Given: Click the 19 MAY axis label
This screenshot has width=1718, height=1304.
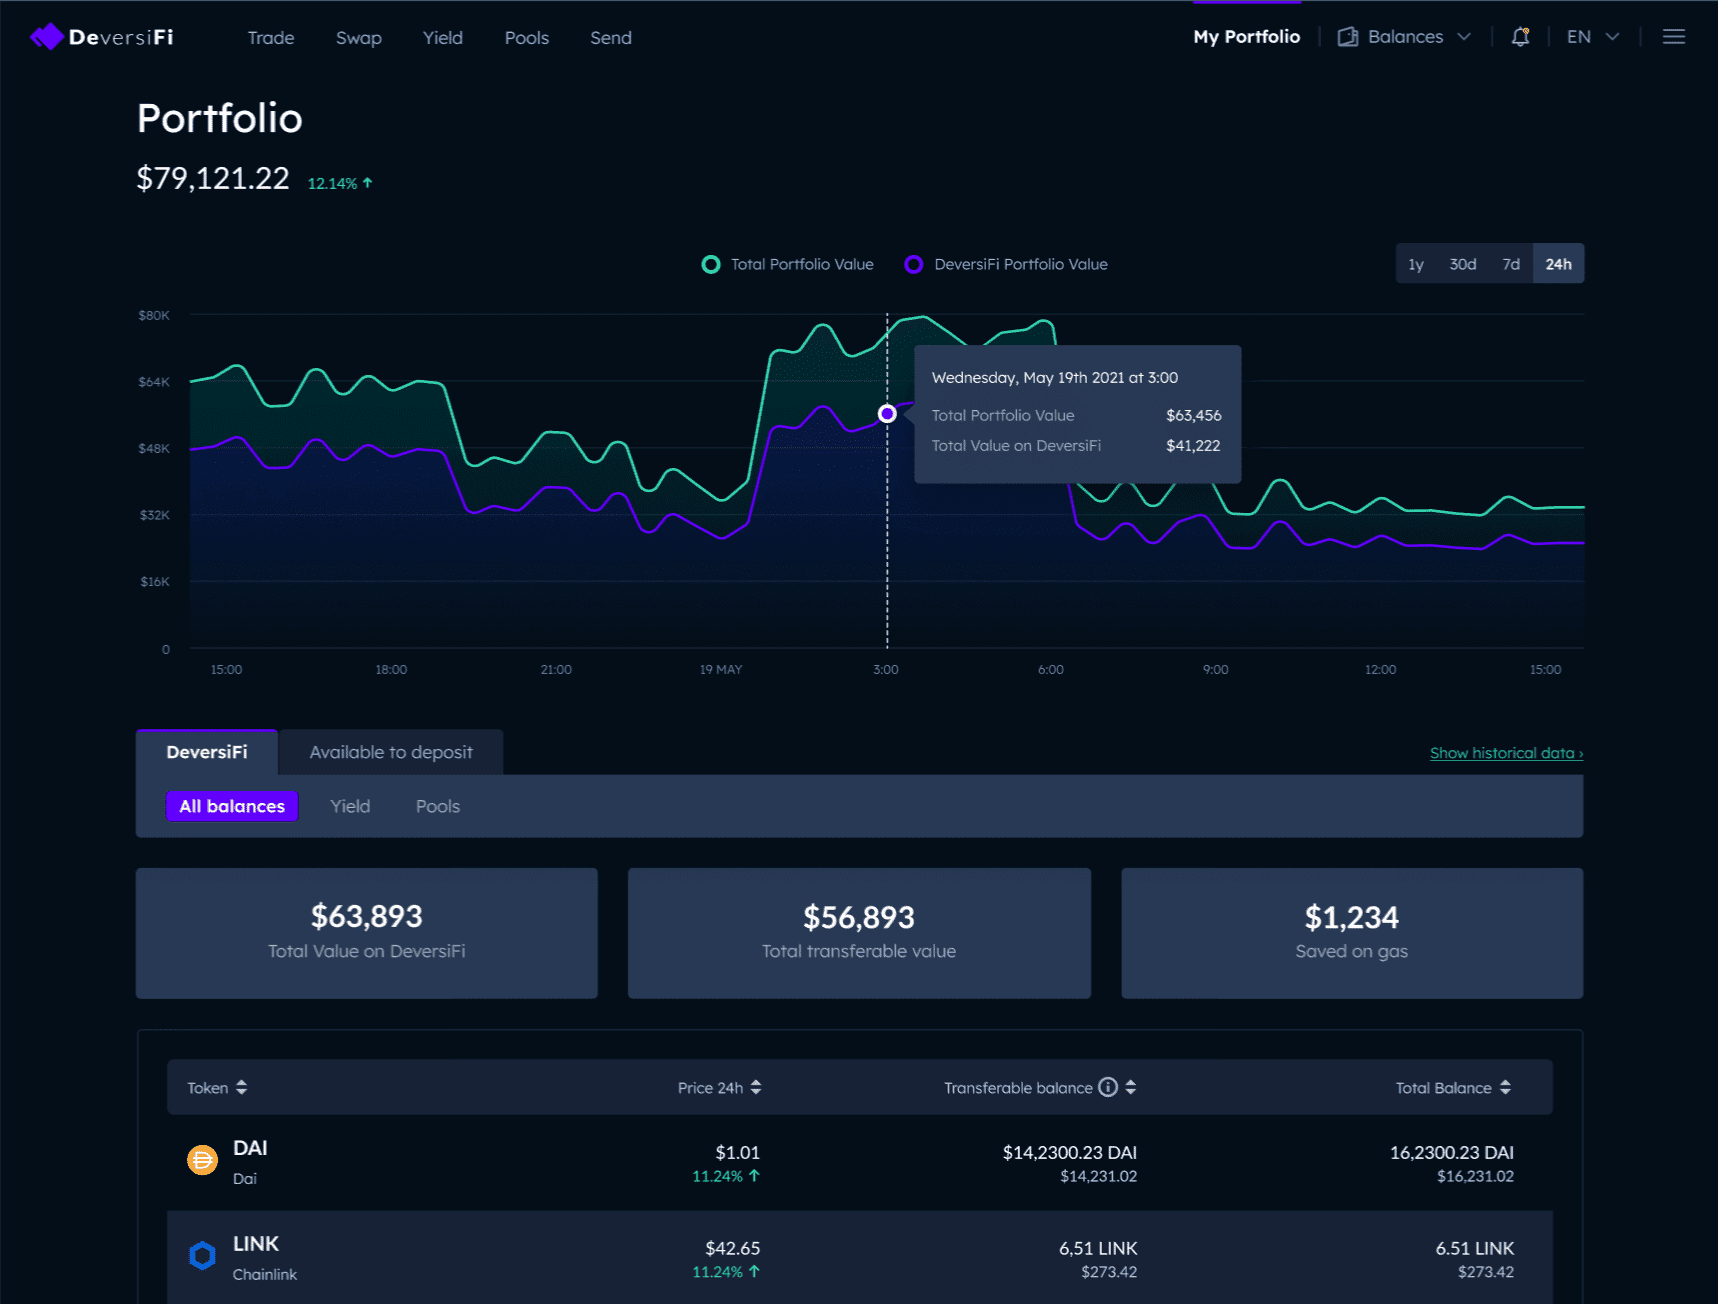Looking at the screenshot, I should 721,669.
